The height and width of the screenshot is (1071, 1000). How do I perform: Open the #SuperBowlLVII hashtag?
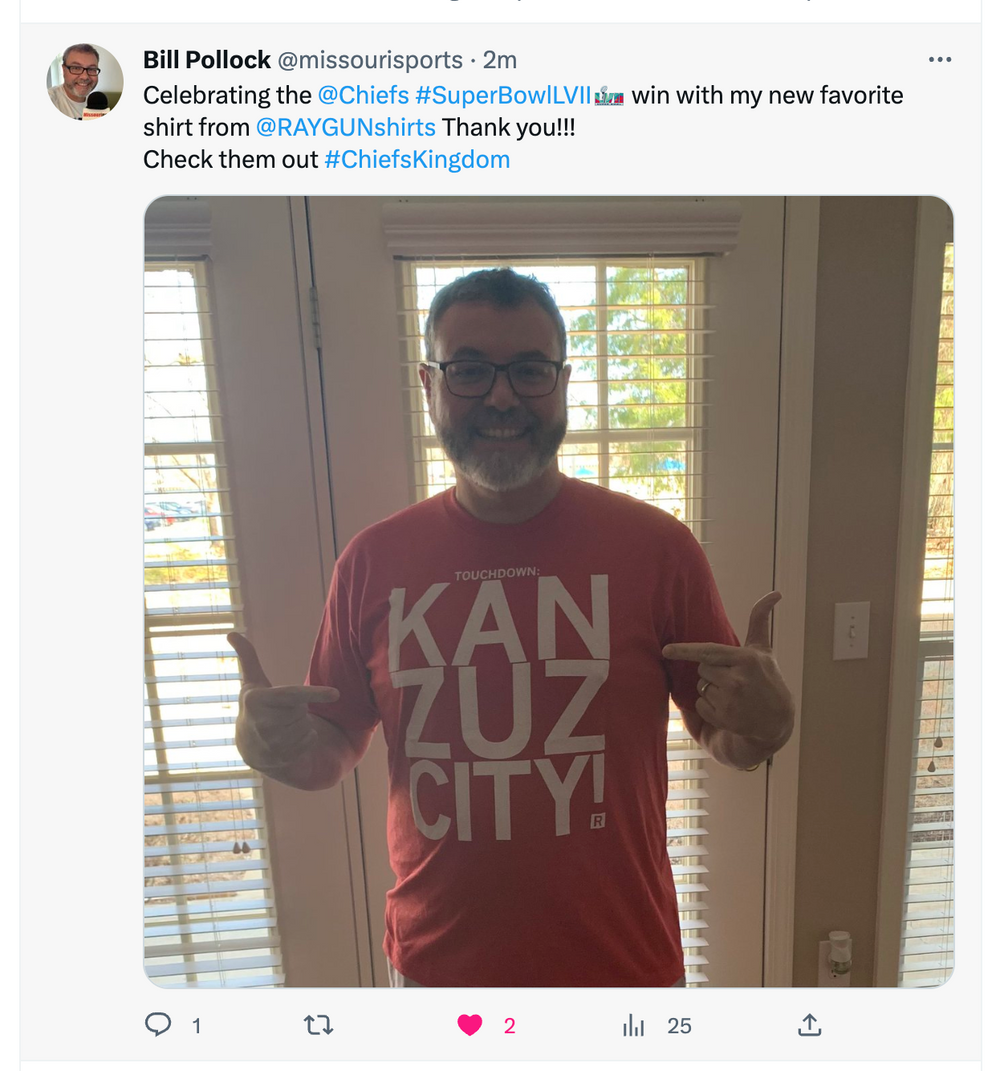point(503,95)
